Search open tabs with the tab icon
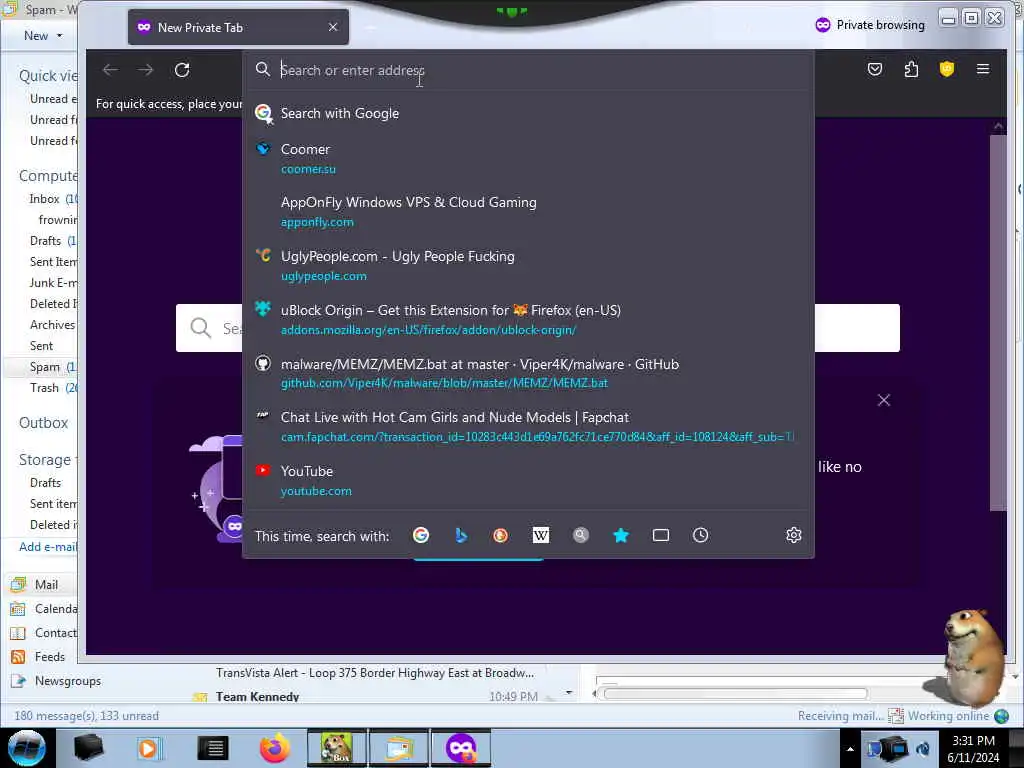The width and height of the screenshot is (1024, 768). click(661, 536)
